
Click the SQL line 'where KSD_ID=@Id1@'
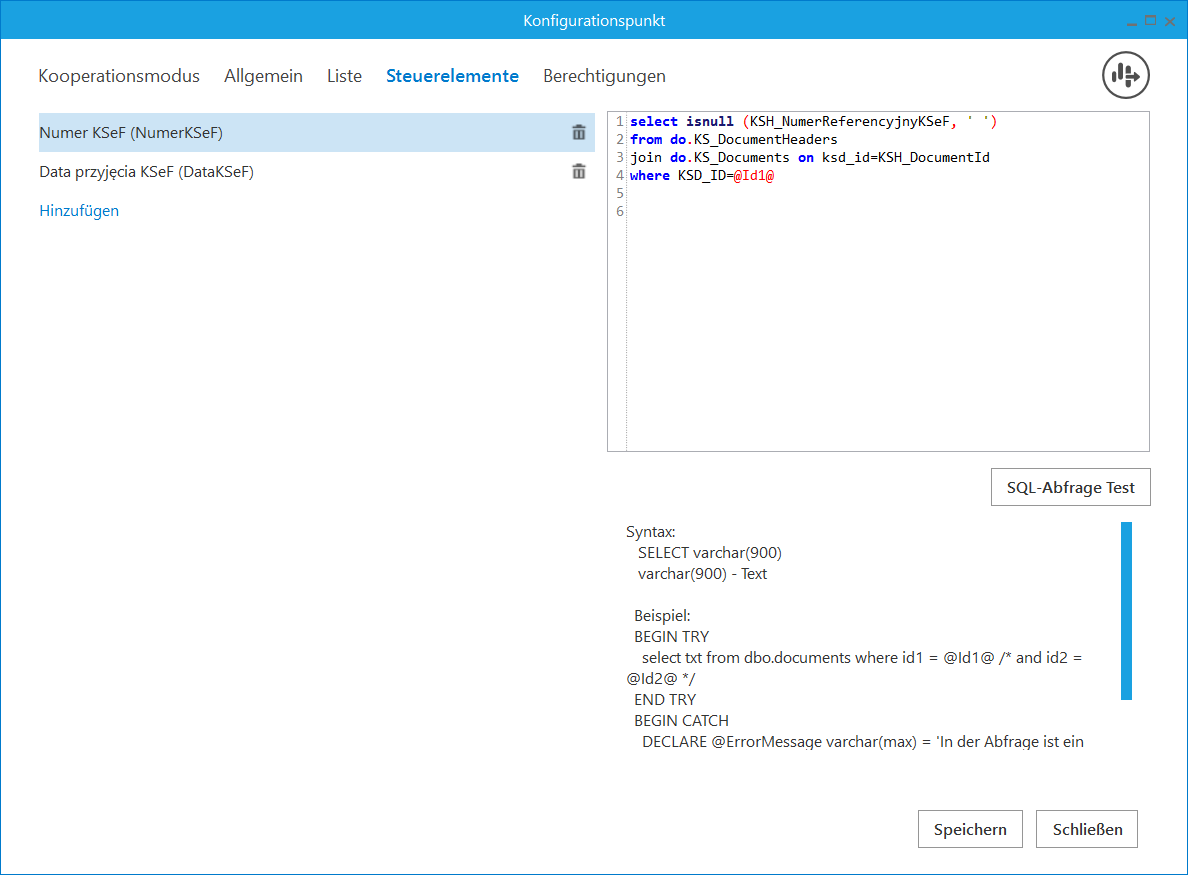702,176
